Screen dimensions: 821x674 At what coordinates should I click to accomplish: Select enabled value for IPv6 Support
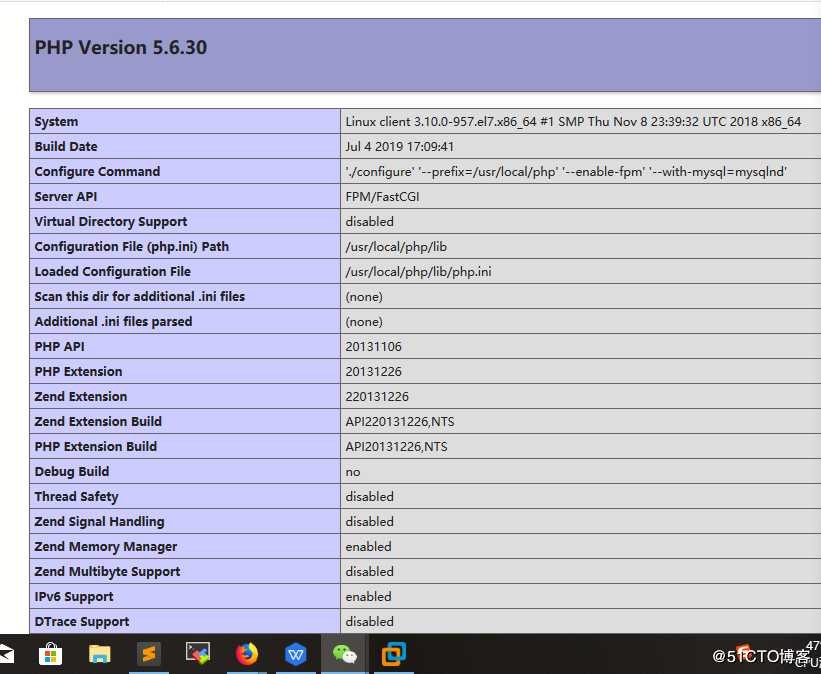pos(369,596)
